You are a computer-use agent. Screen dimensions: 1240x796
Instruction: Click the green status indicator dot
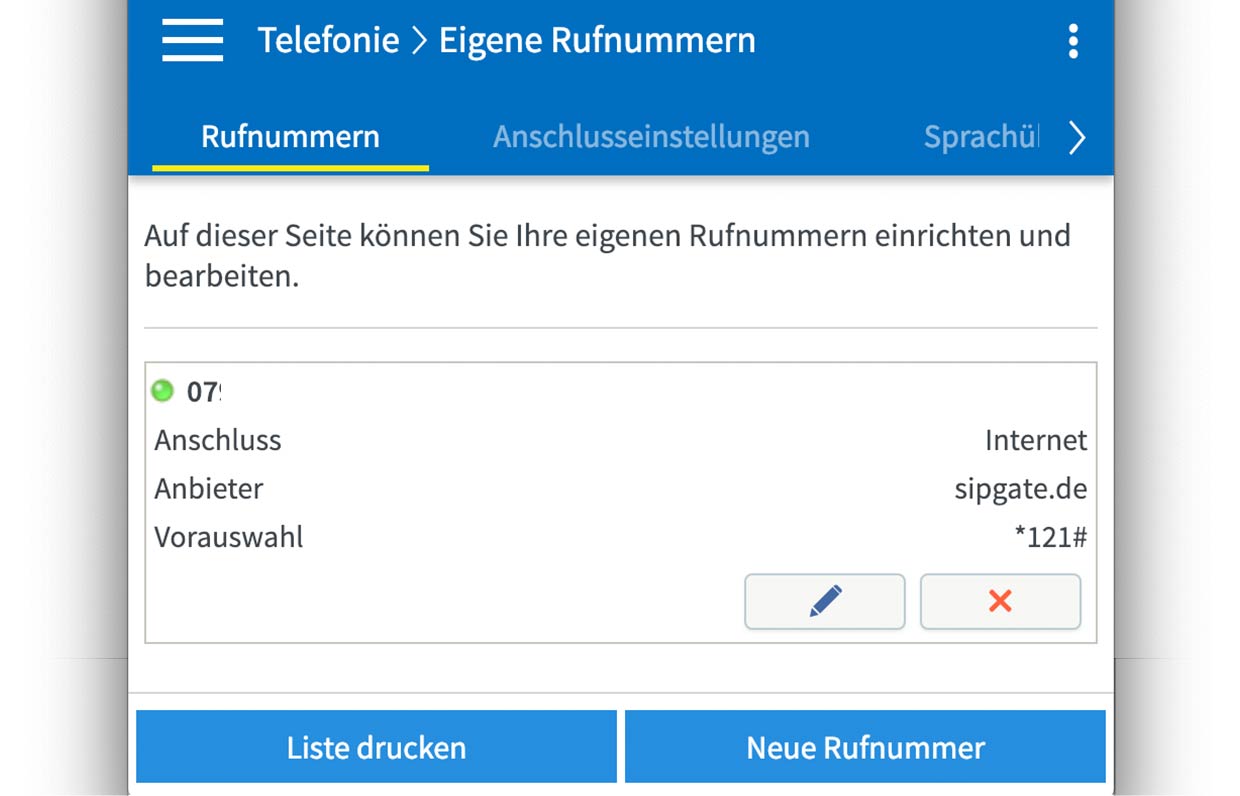pyautogui.click(x=162, y=390)
